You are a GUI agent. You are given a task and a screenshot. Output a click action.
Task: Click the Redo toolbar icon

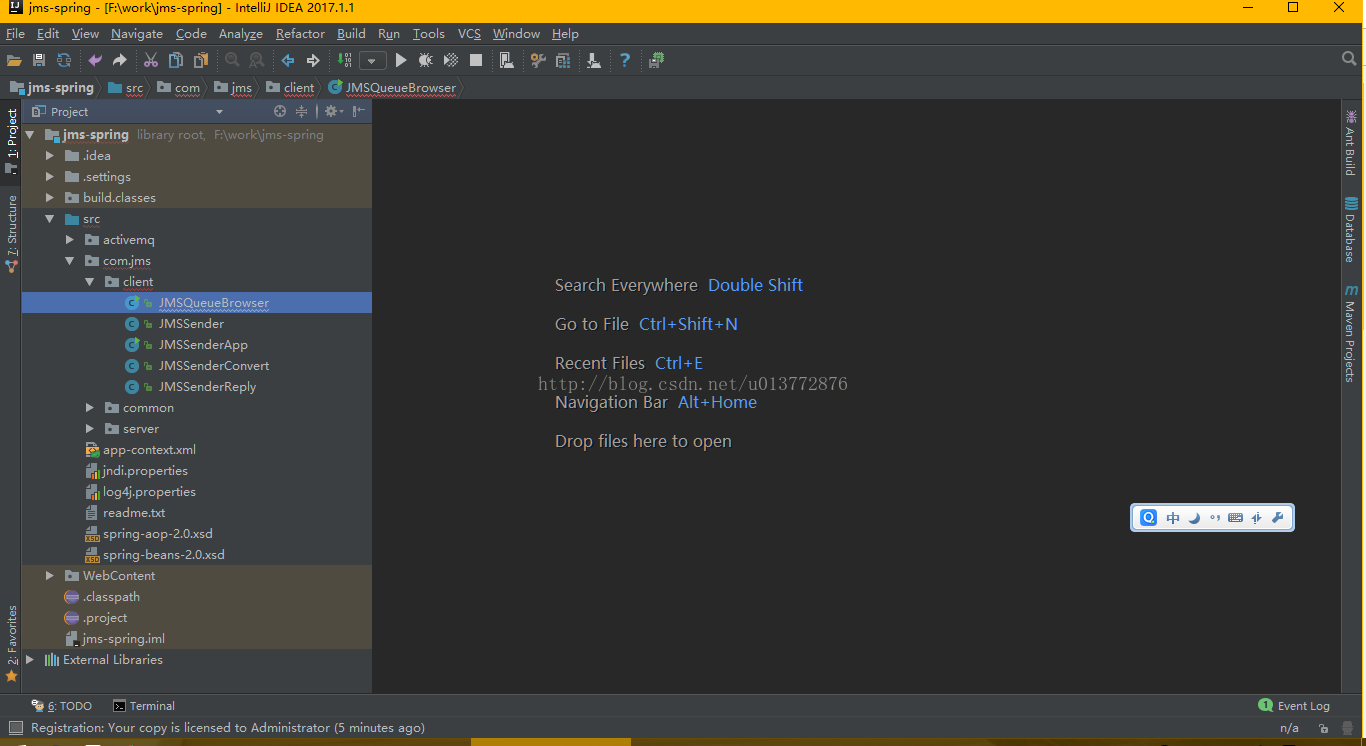click(120, 60)
